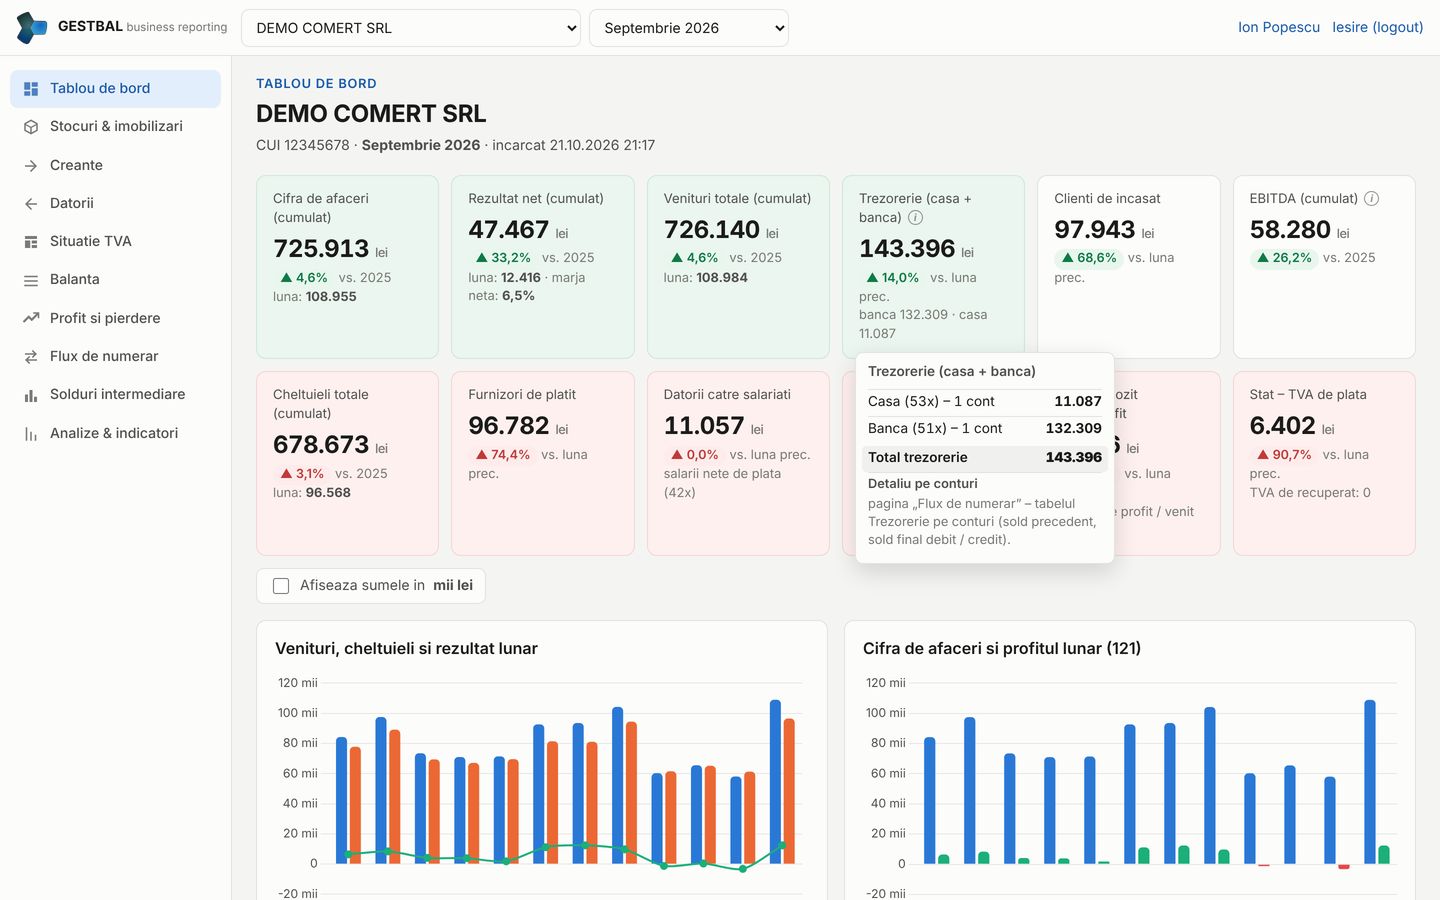Click the Stat – TVA de plata value 6.402
The height and width of the screenshot is (900, 1440).
coord(1282,426)
